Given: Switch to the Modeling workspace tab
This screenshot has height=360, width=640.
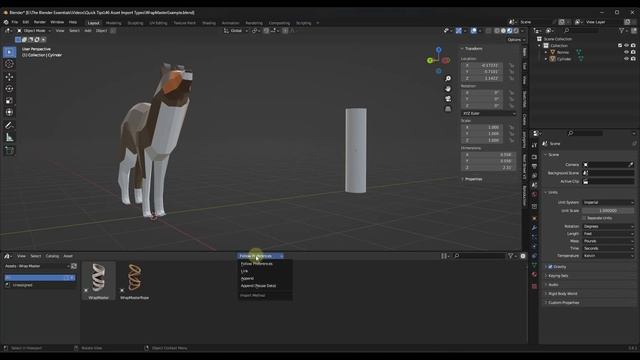Looking at the screenshot, I should [x=113, y=23].
